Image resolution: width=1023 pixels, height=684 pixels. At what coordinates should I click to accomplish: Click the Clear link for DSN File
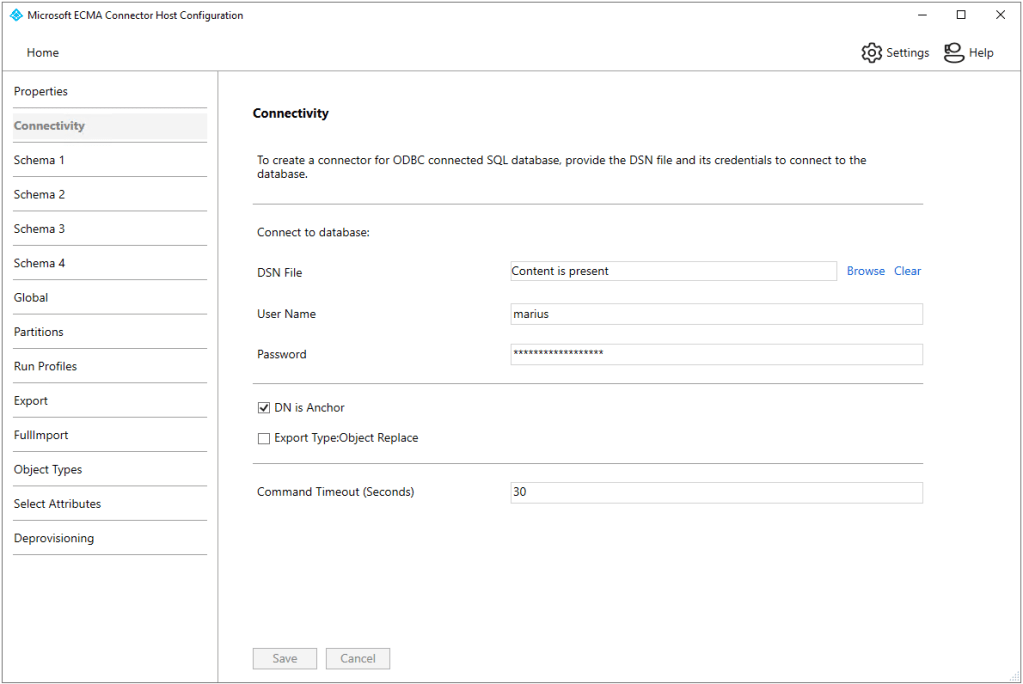coord(907,271)
